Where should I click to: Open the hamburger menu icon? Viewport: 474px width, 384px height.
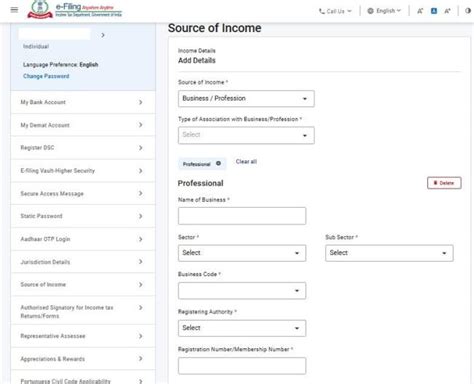pyautogui.click(x=14, y=10)
